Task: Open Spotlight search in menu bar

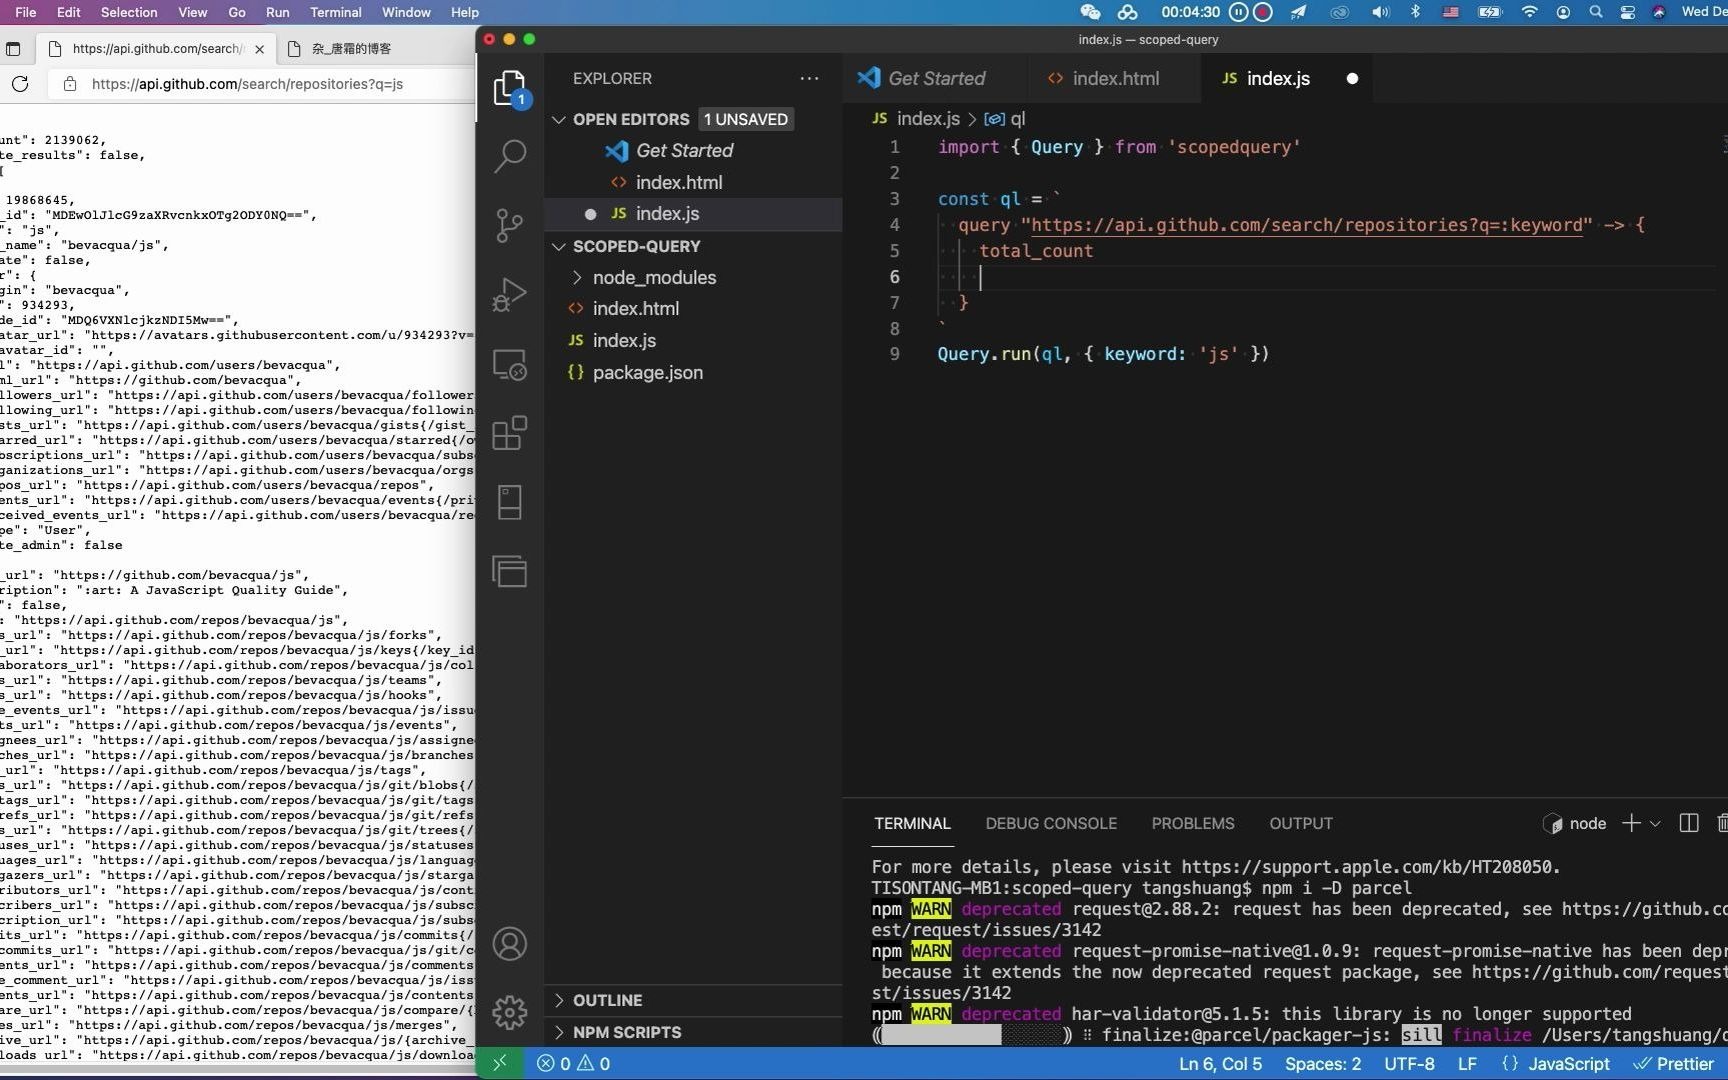Action: pyautogui.click(x=1596, y=12)
